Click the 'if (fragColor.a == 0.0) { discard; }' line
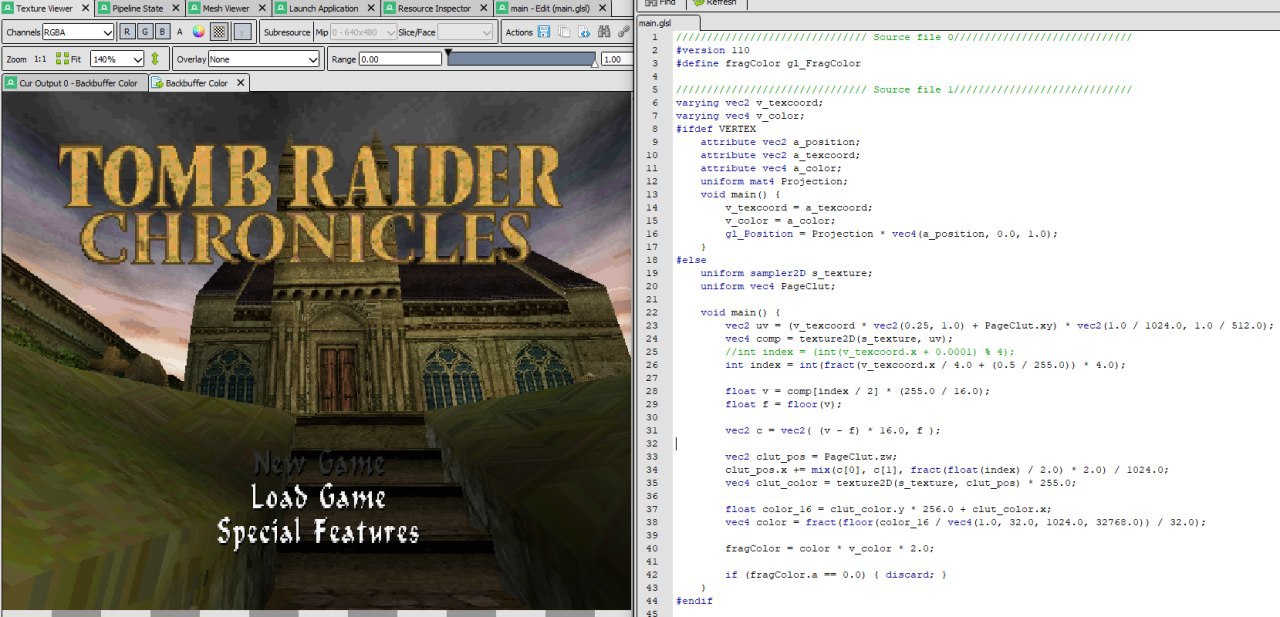The image size is (1280, 617). [x=836, y=575]
